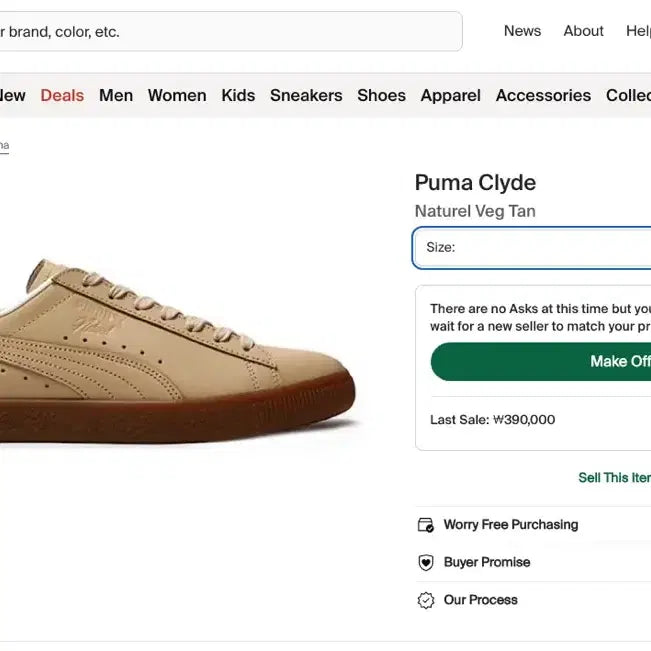
Task: Expand the Worry Free Purchasing section
Action: tap(534, 525)
